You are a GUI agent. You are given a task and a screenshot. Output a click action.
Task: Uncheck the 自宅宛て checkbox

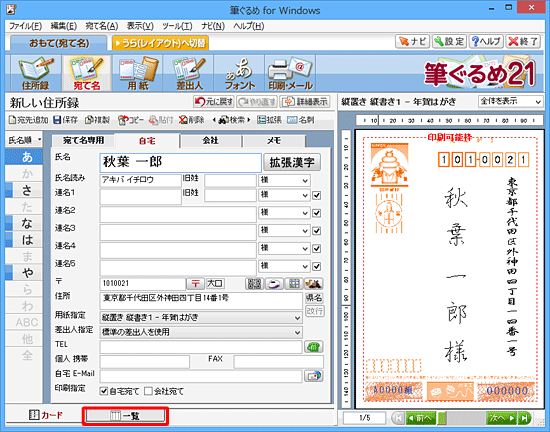104,391
